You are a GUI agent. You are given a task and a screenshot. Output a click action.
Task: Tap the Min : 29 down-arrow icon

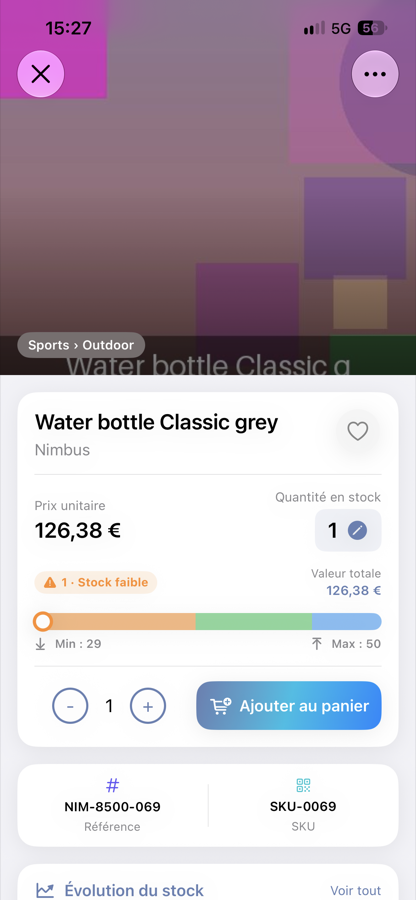tap(40, 644)
